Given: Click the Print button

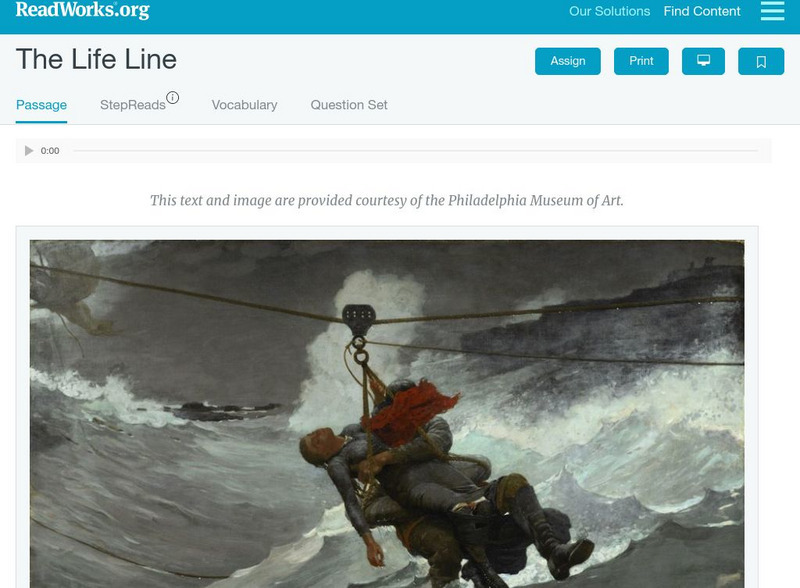Looking at the screenshot, I should tap(641, 61).
